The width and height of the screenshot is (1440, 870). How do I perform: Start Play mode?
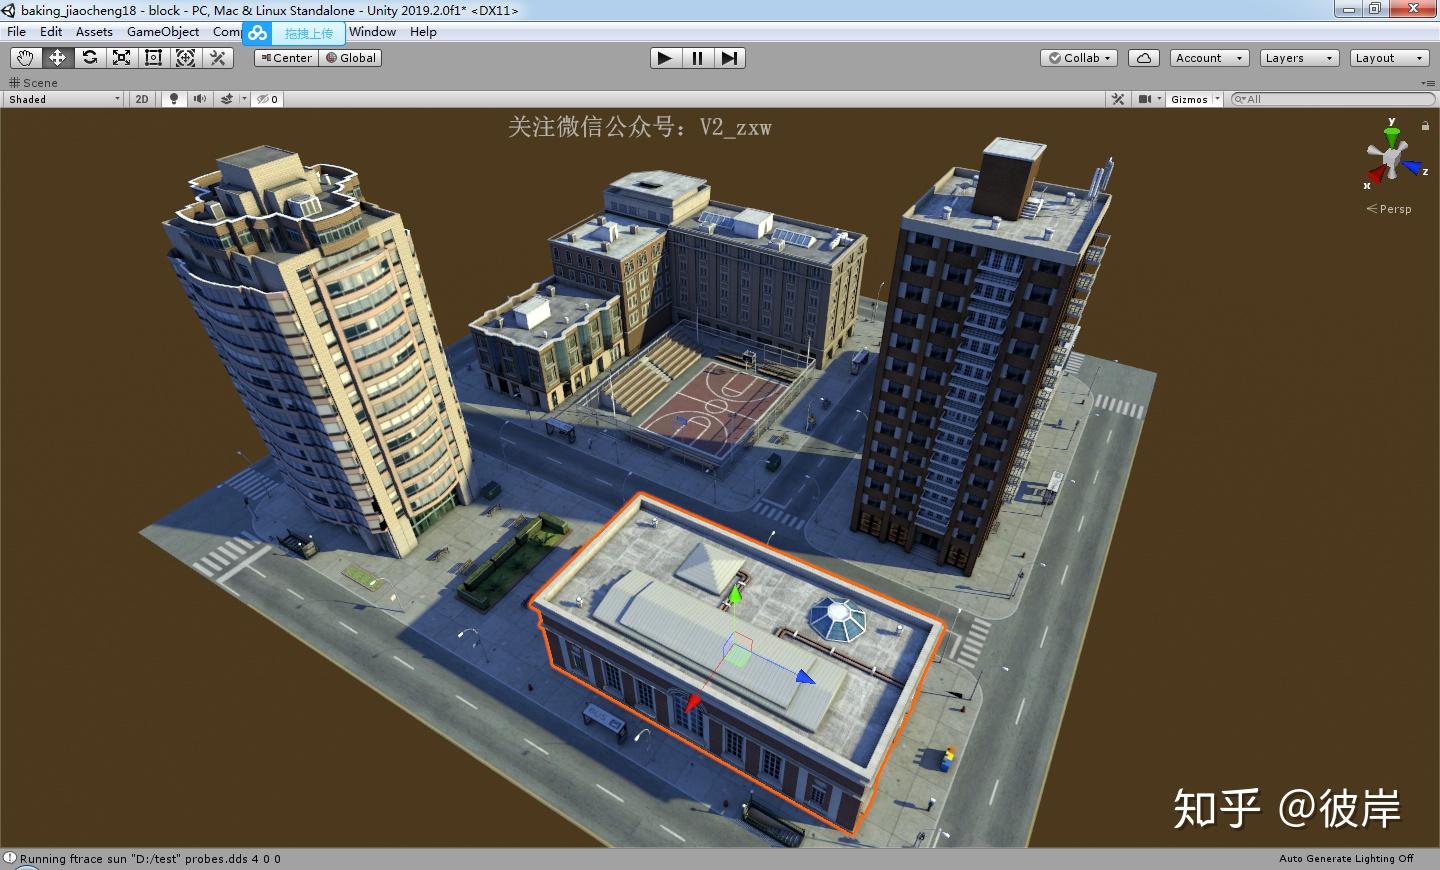[664, 58]
